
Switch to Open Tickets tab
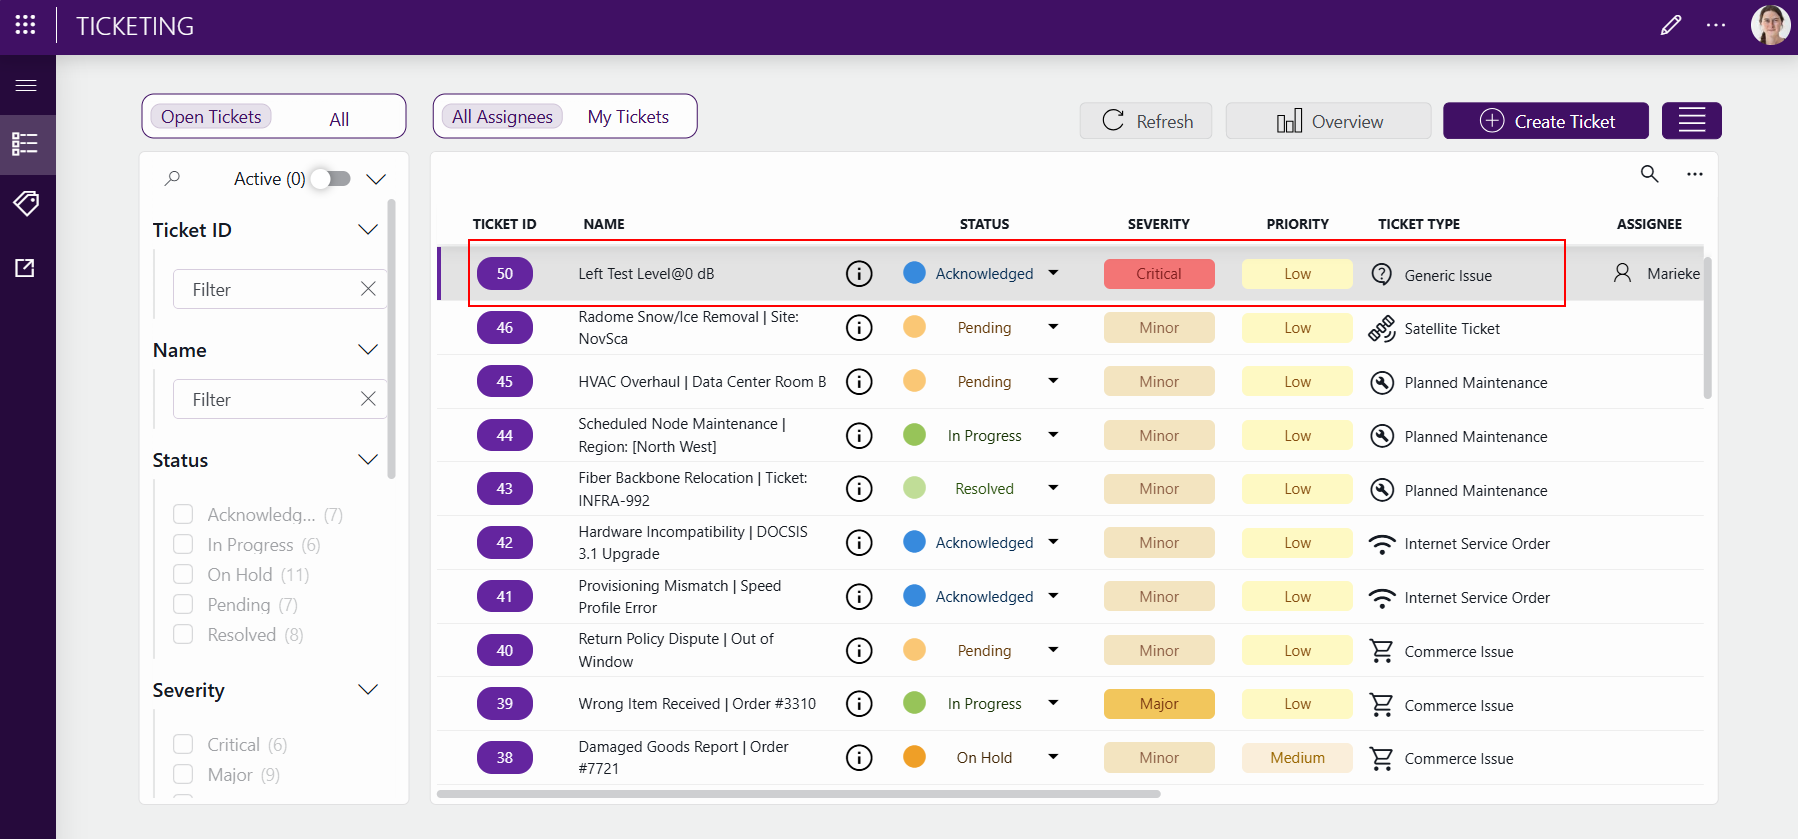click(211, 117)
